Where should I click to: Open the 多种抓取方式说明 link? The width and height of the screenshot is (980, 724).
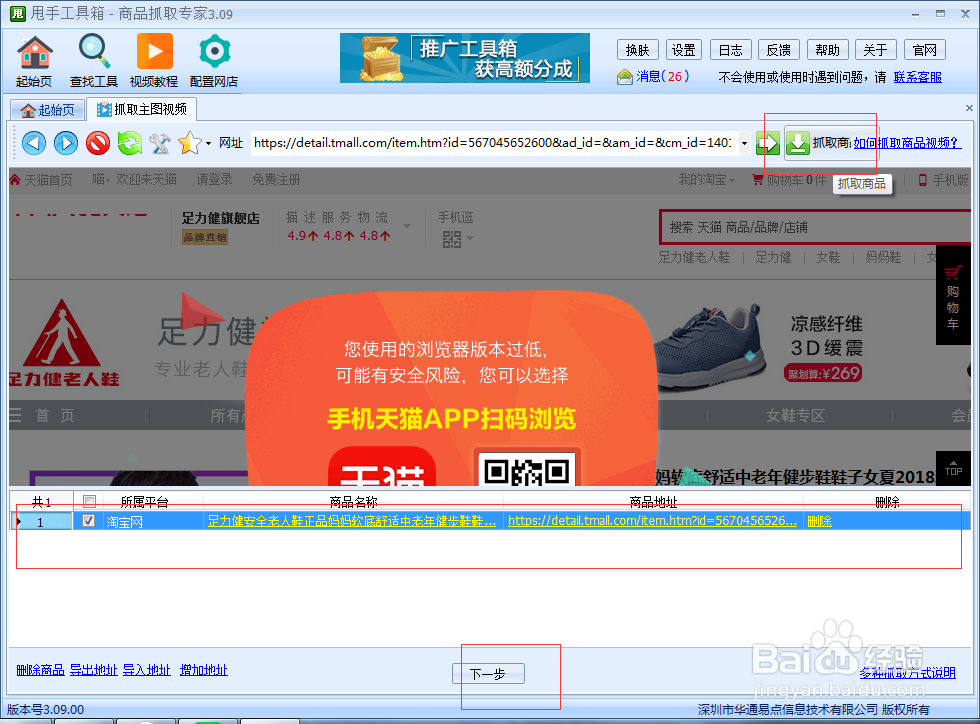tap(908, 673)
